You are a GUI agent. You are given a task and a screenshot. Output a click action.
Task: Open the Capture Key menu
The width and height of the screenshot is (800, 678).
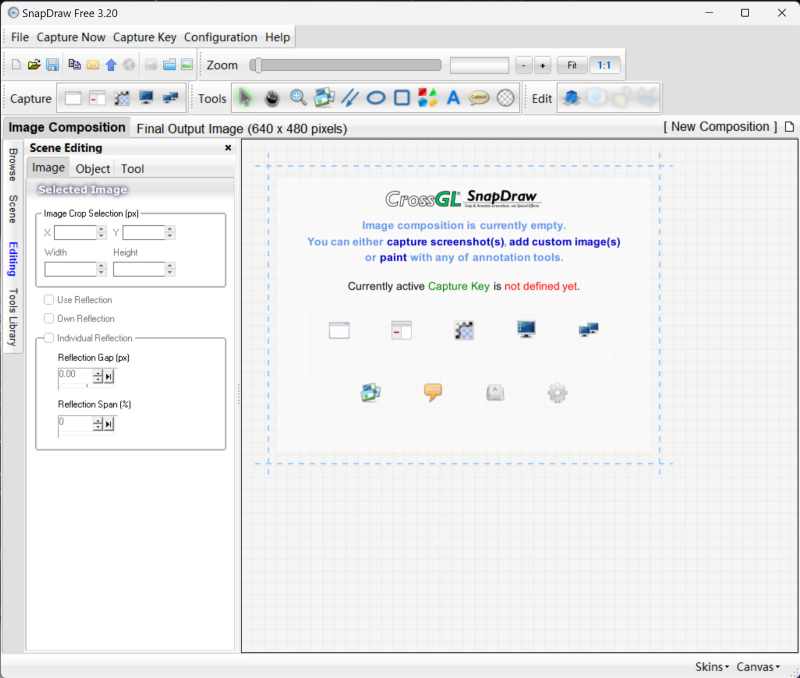tap(144, 37)
